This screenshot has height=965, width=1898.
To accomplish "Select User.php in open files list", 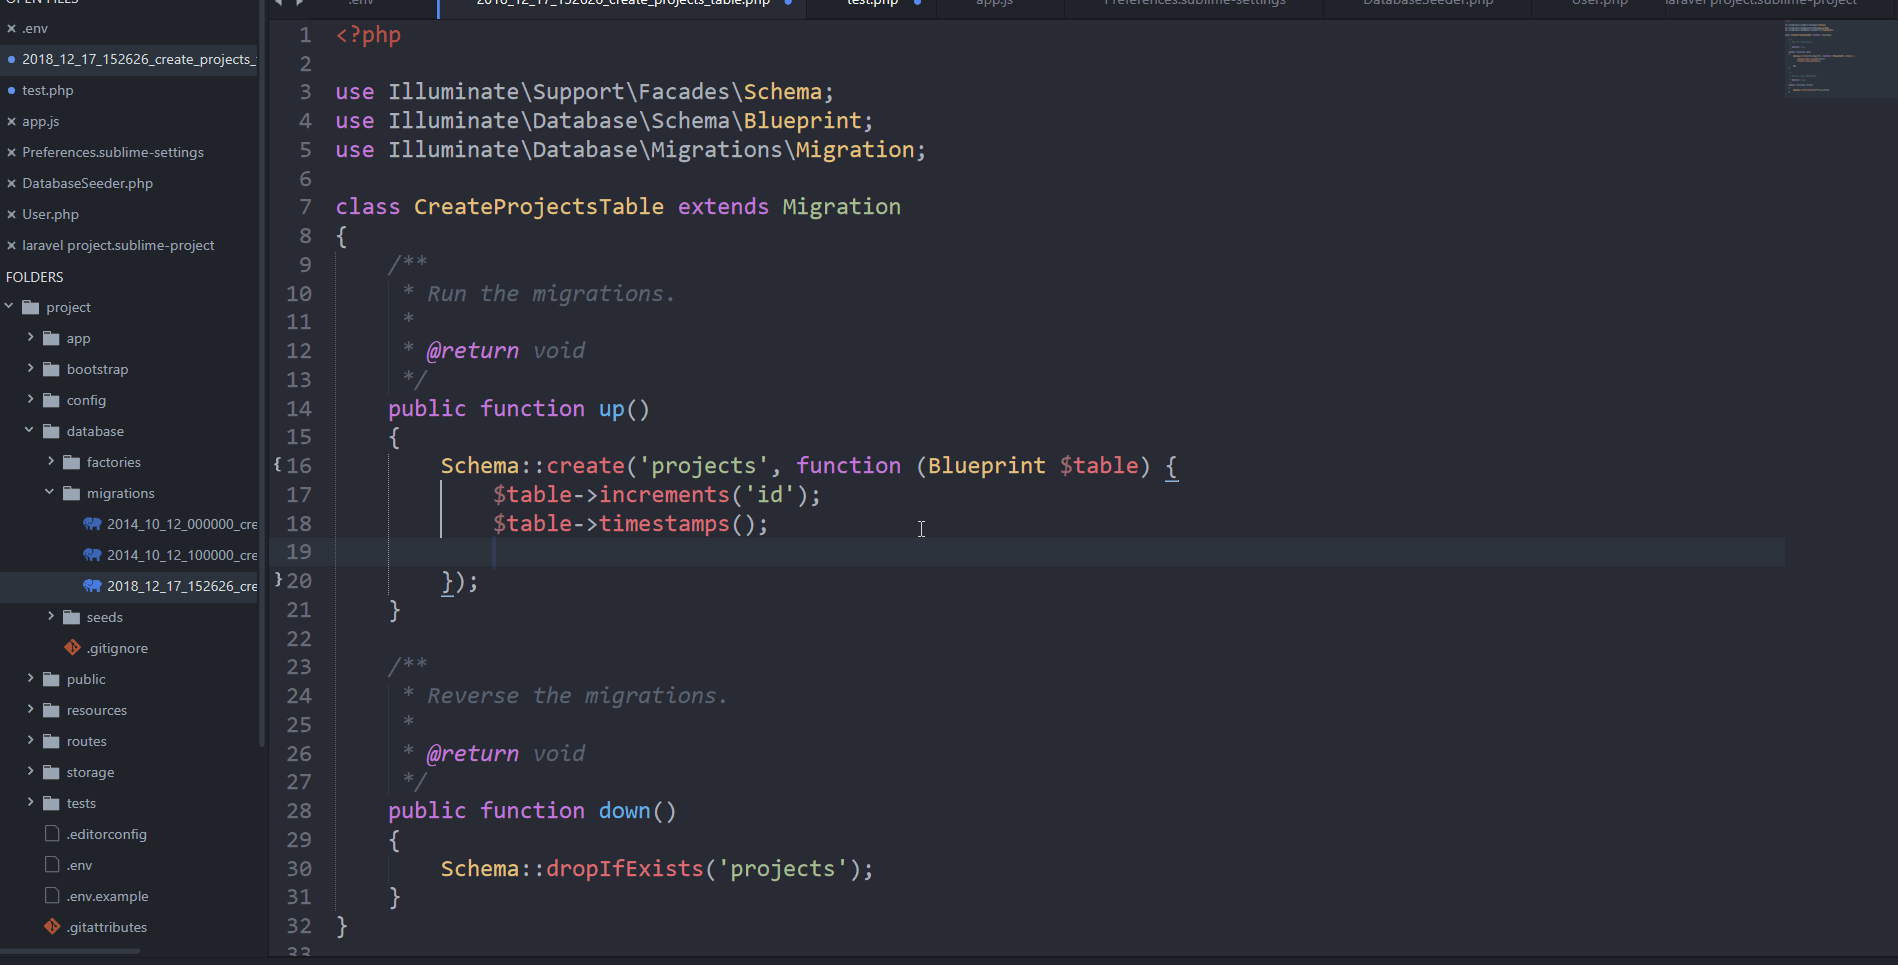I will [50, 214].
